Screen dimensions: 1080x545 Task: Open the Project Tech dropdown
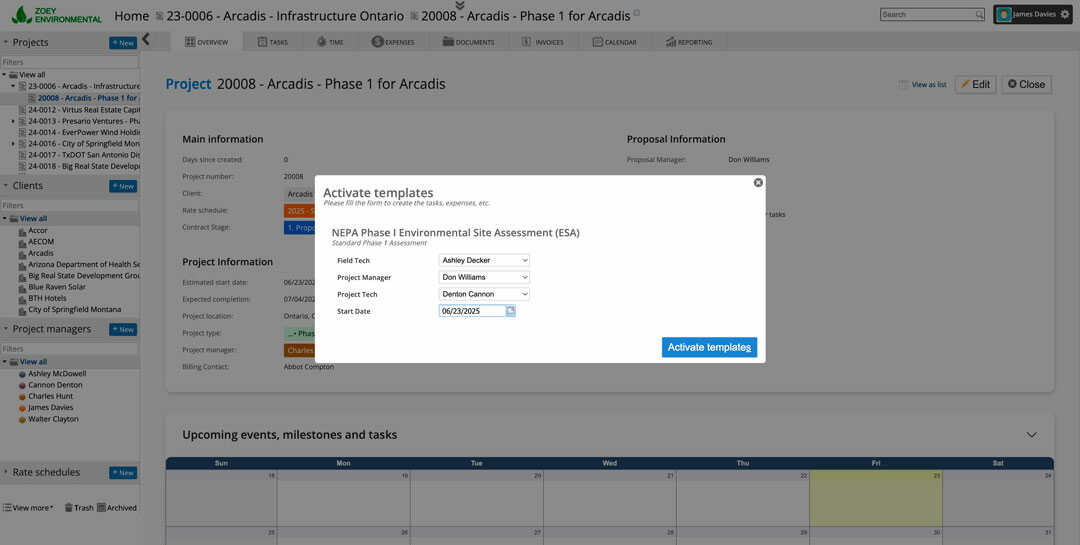[x=484, y=294]
